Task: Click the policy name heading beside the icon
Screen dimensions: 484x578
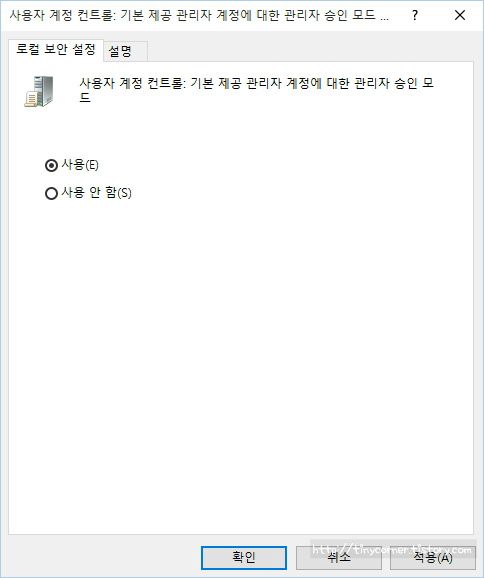Action: pos(257,90)
